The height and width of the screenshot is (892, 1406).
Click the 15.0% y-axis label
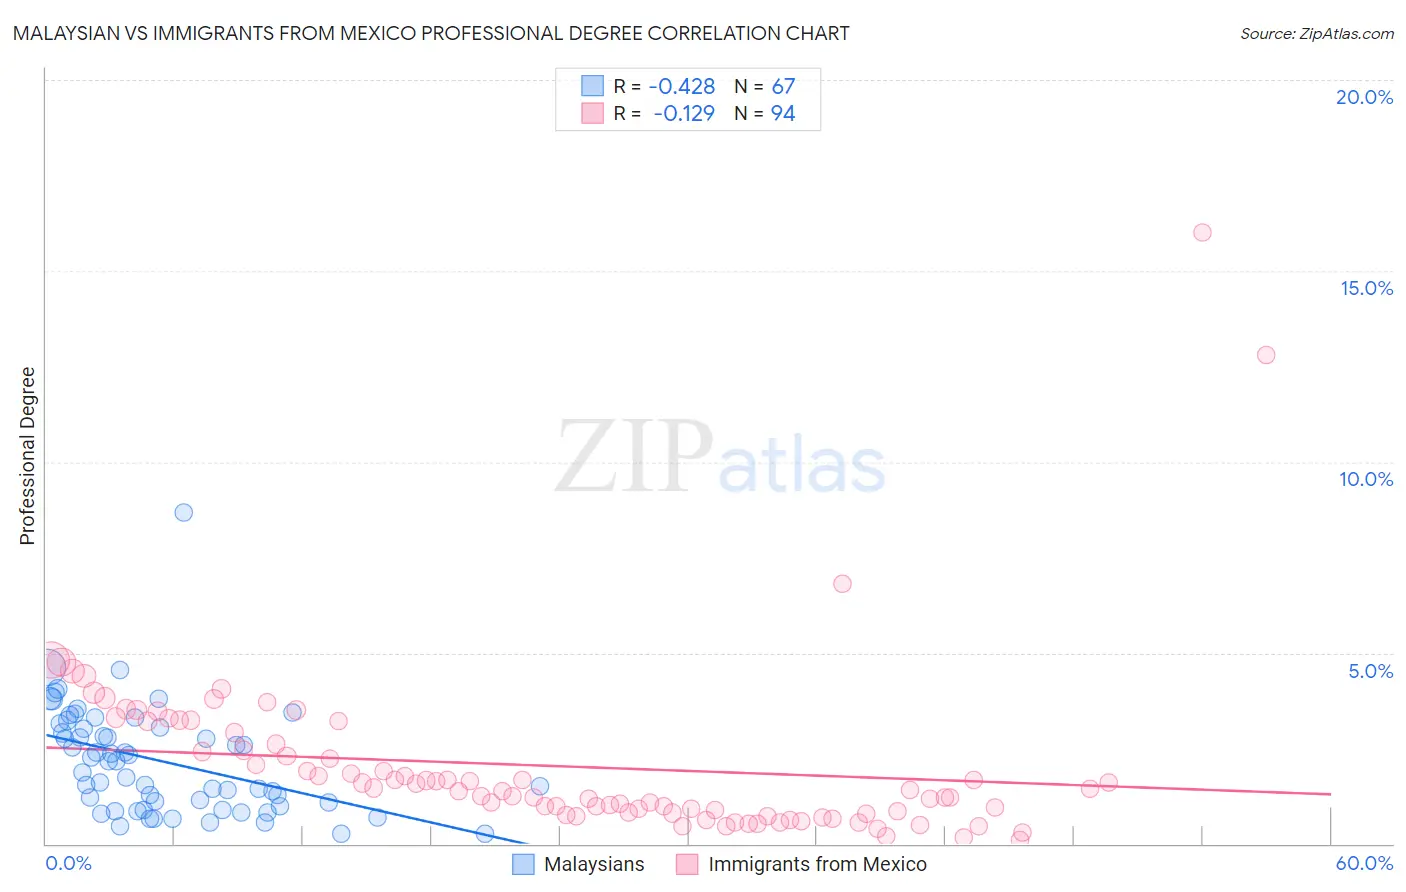point(1366,288)
